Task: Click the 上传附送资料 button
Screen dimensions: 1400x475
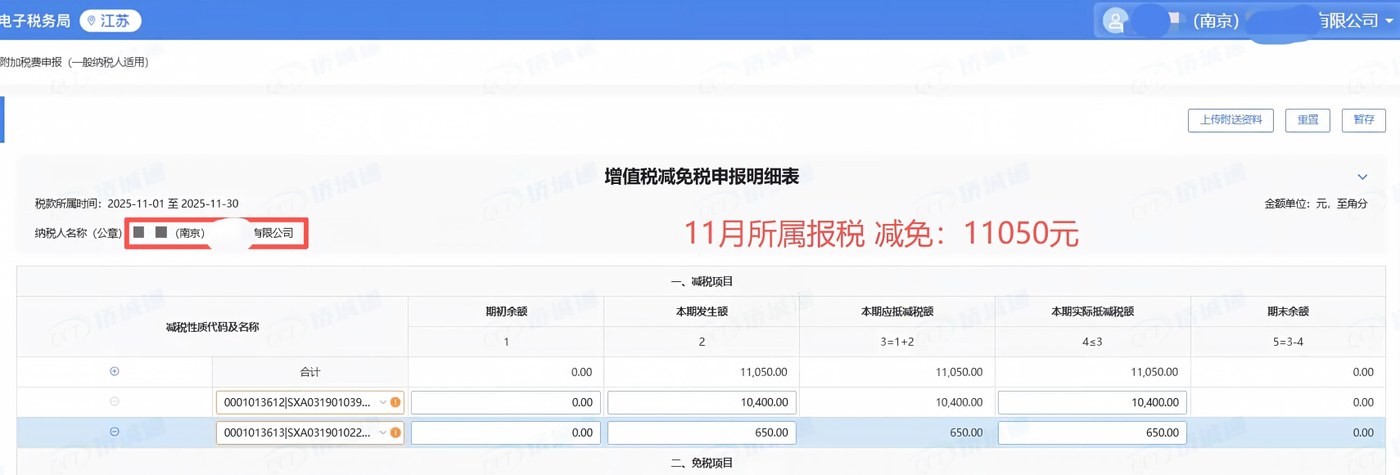Action: pos(1230,120)
